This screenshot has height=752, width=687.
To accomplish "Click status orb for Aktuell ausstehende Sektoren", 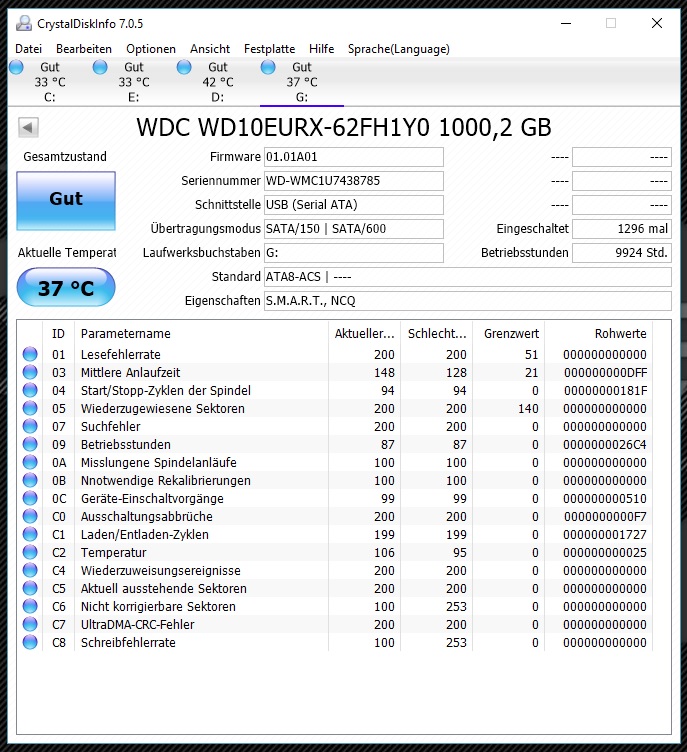I will [x=30, y=588].
